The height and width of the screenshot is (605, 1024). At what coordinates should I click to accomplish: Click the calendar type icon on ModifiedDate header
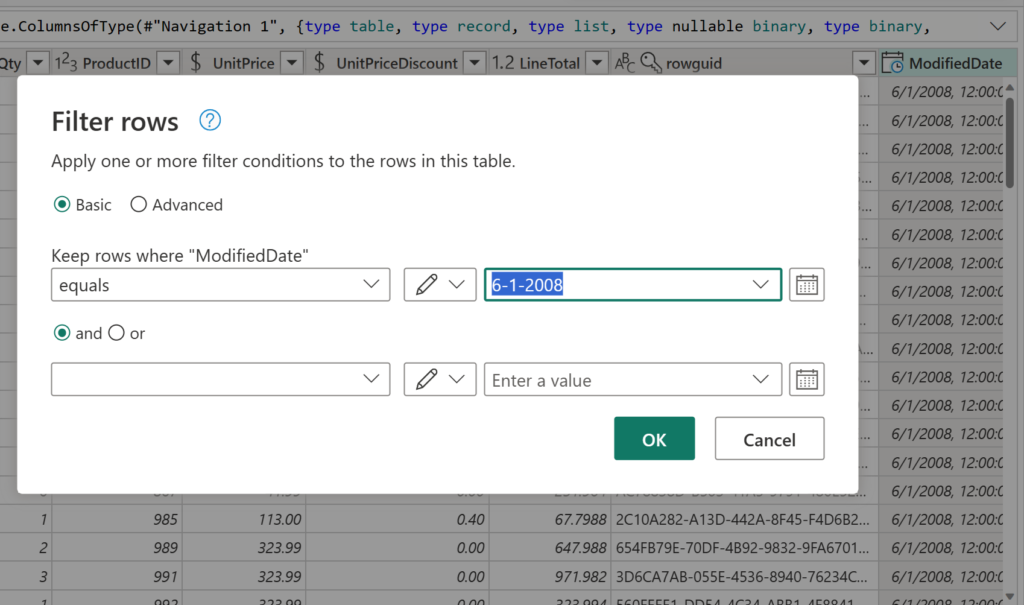point(893,62)
